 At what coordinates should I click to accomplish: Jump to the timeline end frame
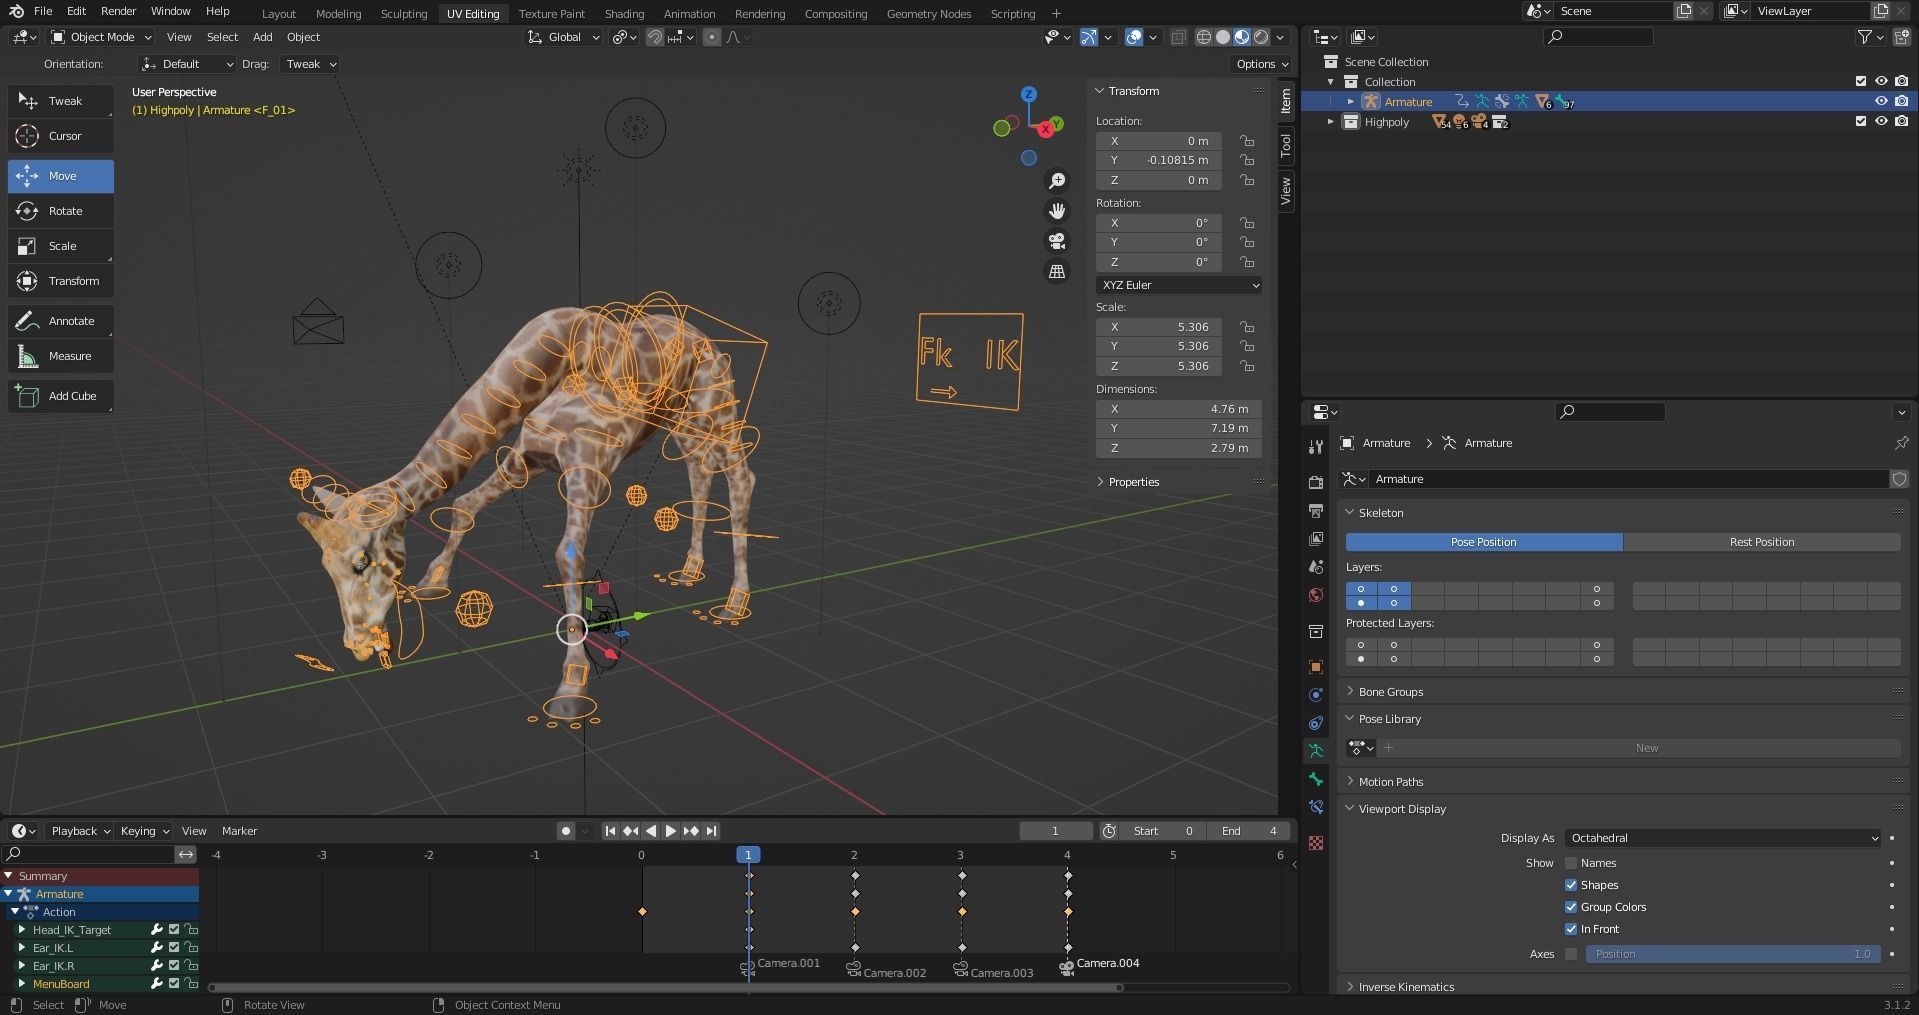pos(711,831)
